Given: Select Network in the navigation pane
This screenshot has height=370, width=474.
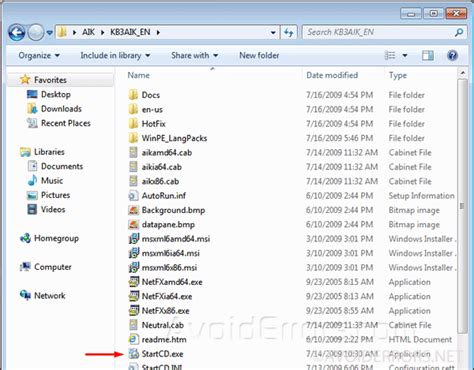Looking at the screenshot, I should [x=50, y=296].
